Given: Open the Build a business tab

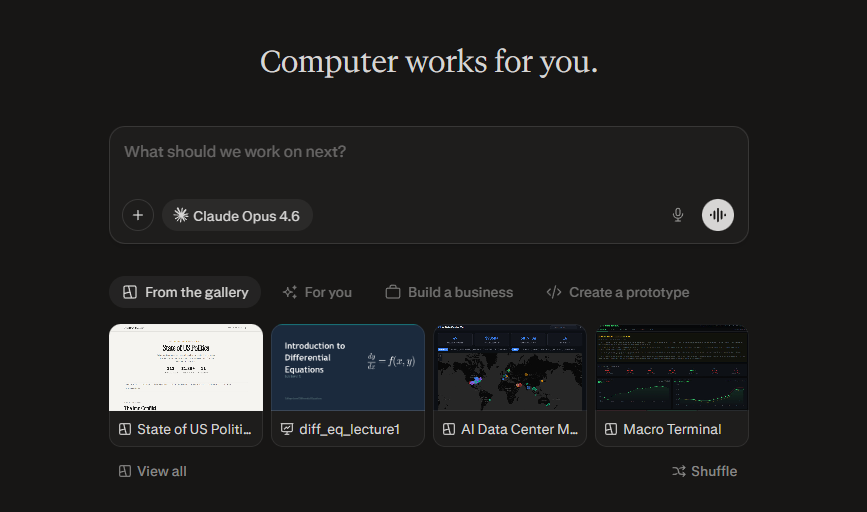Looking at the screenshot, I should coord(449,292).
